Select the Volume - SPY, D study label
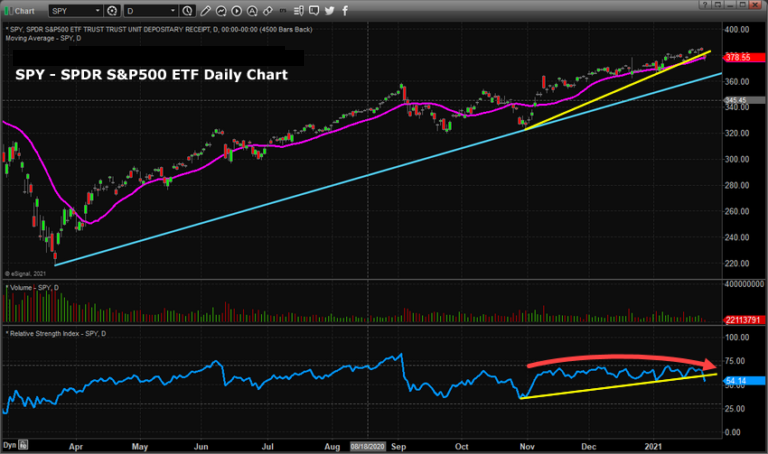The height and width of the screenshot is (454, 768). pos(34,287)
